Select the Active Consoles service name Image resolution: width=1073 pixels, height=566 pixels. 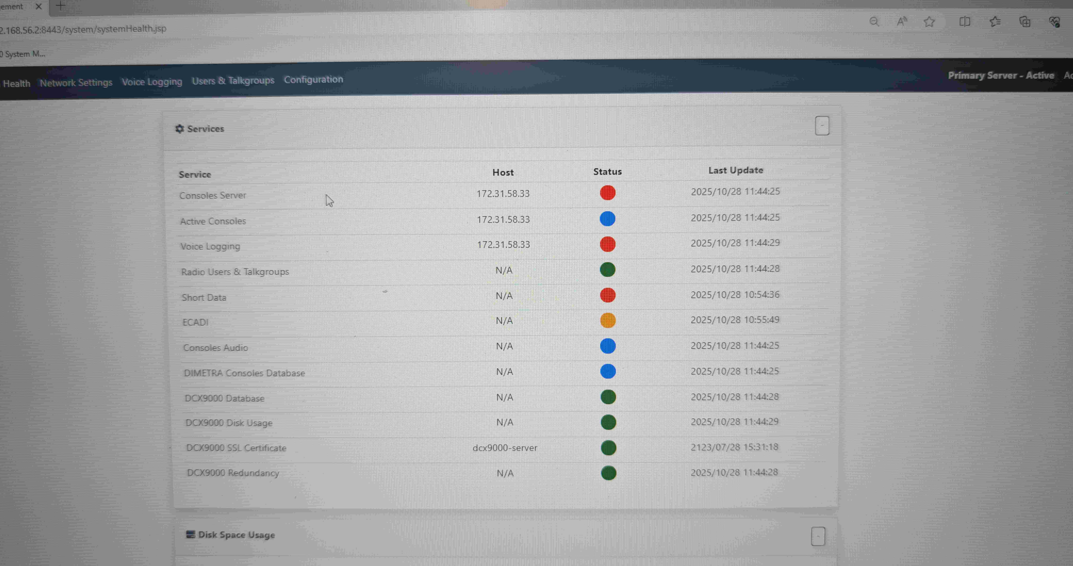[x=213, y=222]
